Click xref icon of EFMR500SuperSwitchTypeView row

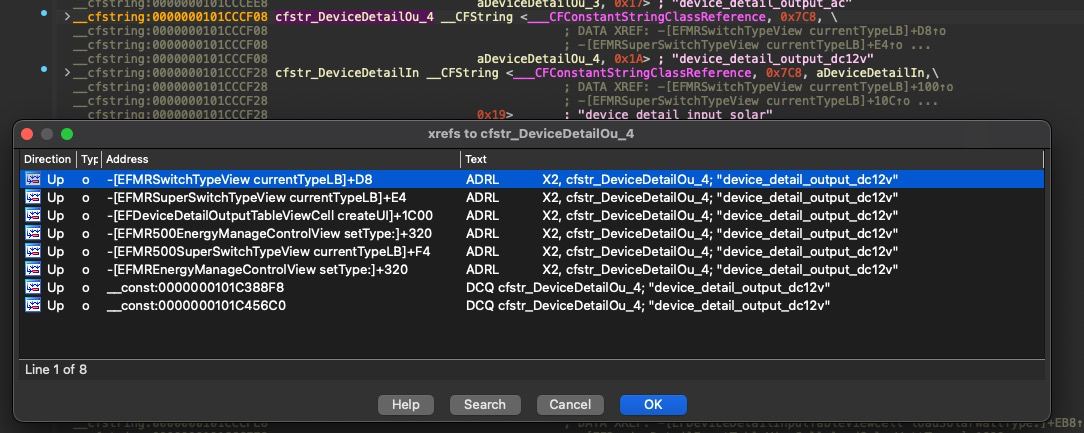click(x=33, y=251)
